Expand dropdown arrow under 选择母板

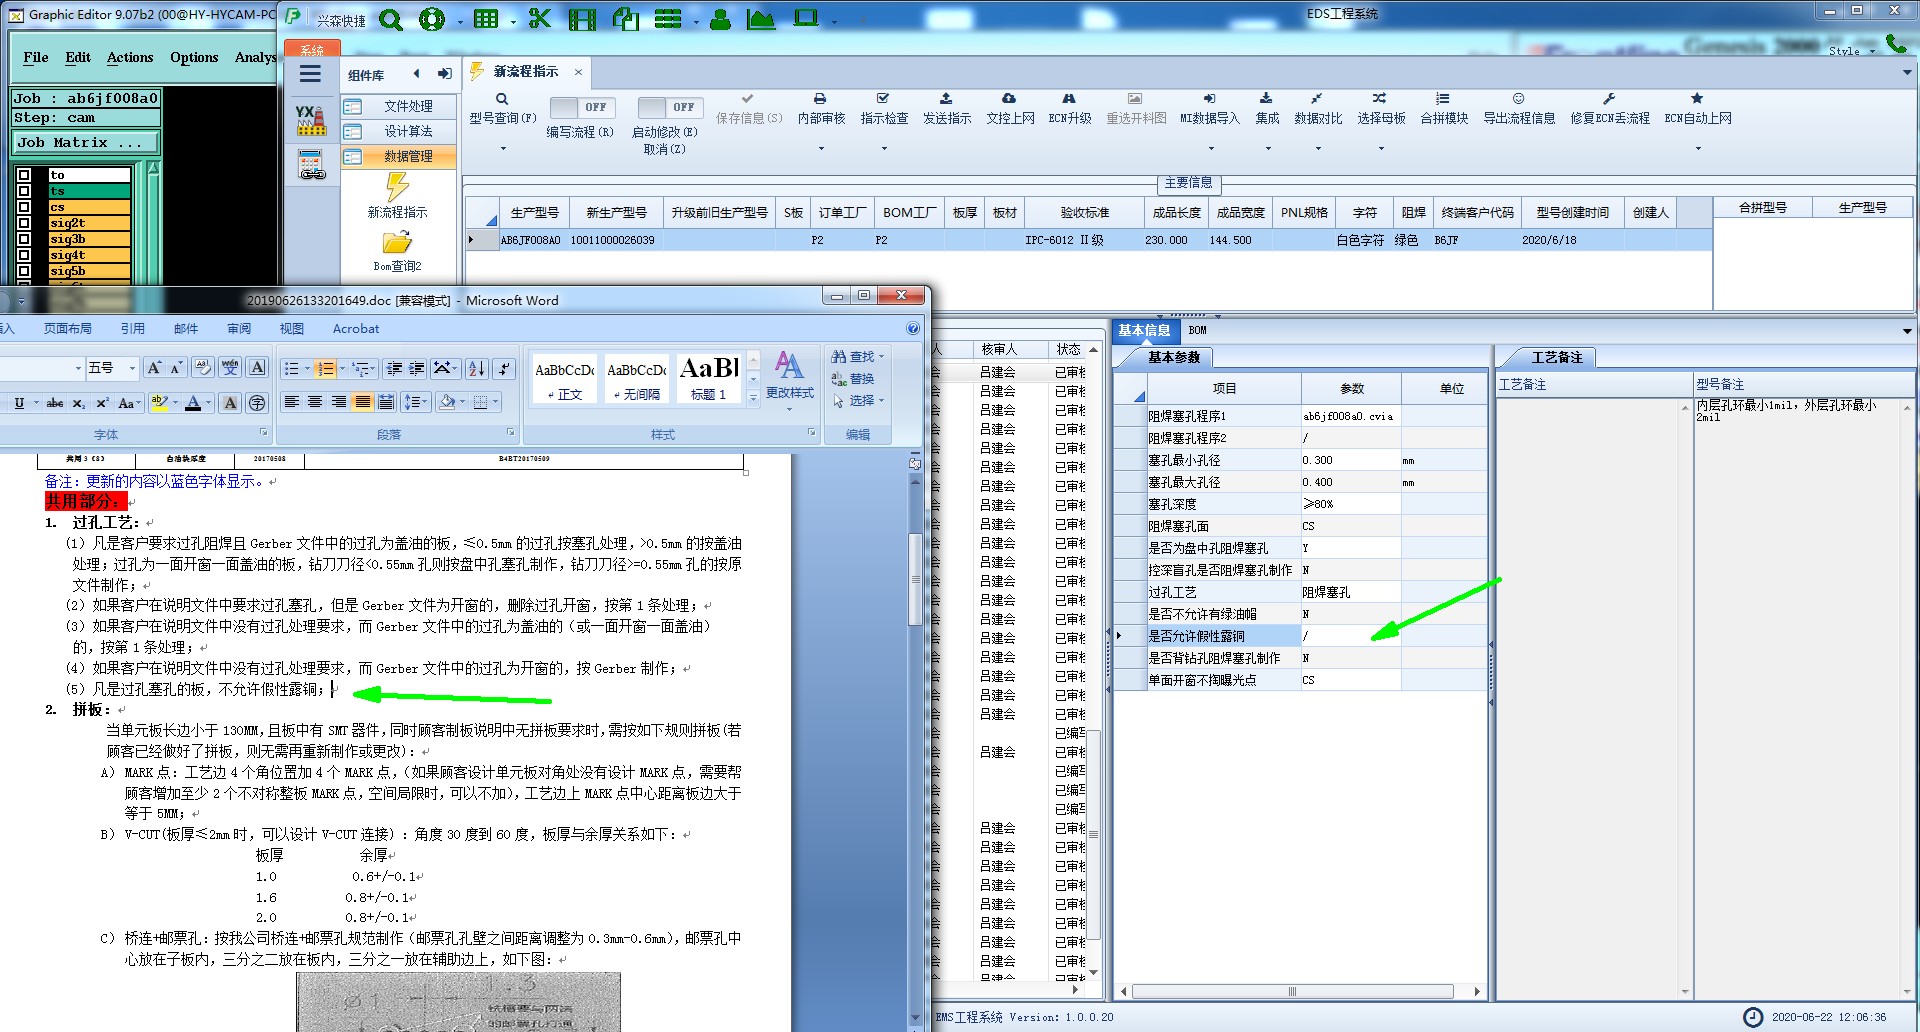tap(1381, 149)
